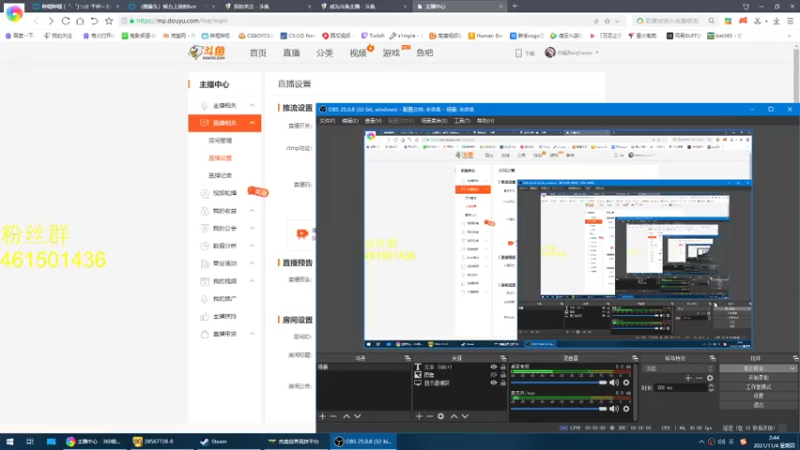This screenshot has width=800, height=450.
Task: Open user account dropdown in Douyu header
Action: click(x=572, y=53)
